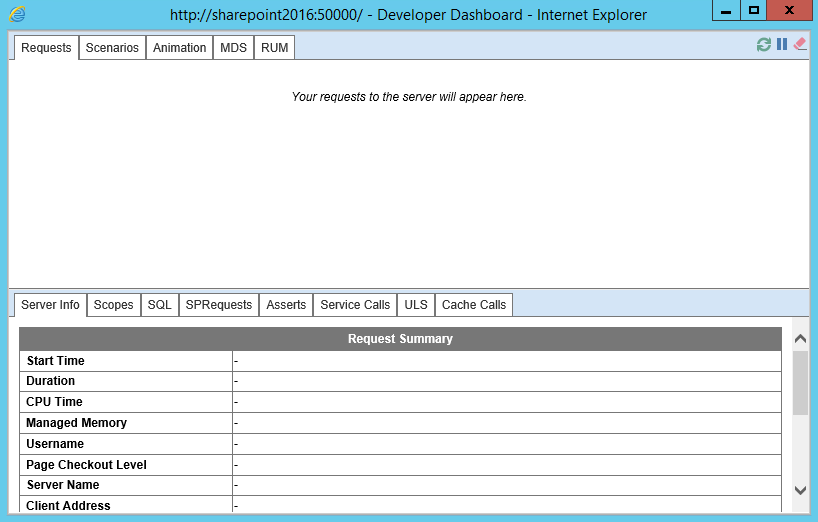Select the Server Name row label
This screenshot has width=818, height=522.
pos(63,485)
